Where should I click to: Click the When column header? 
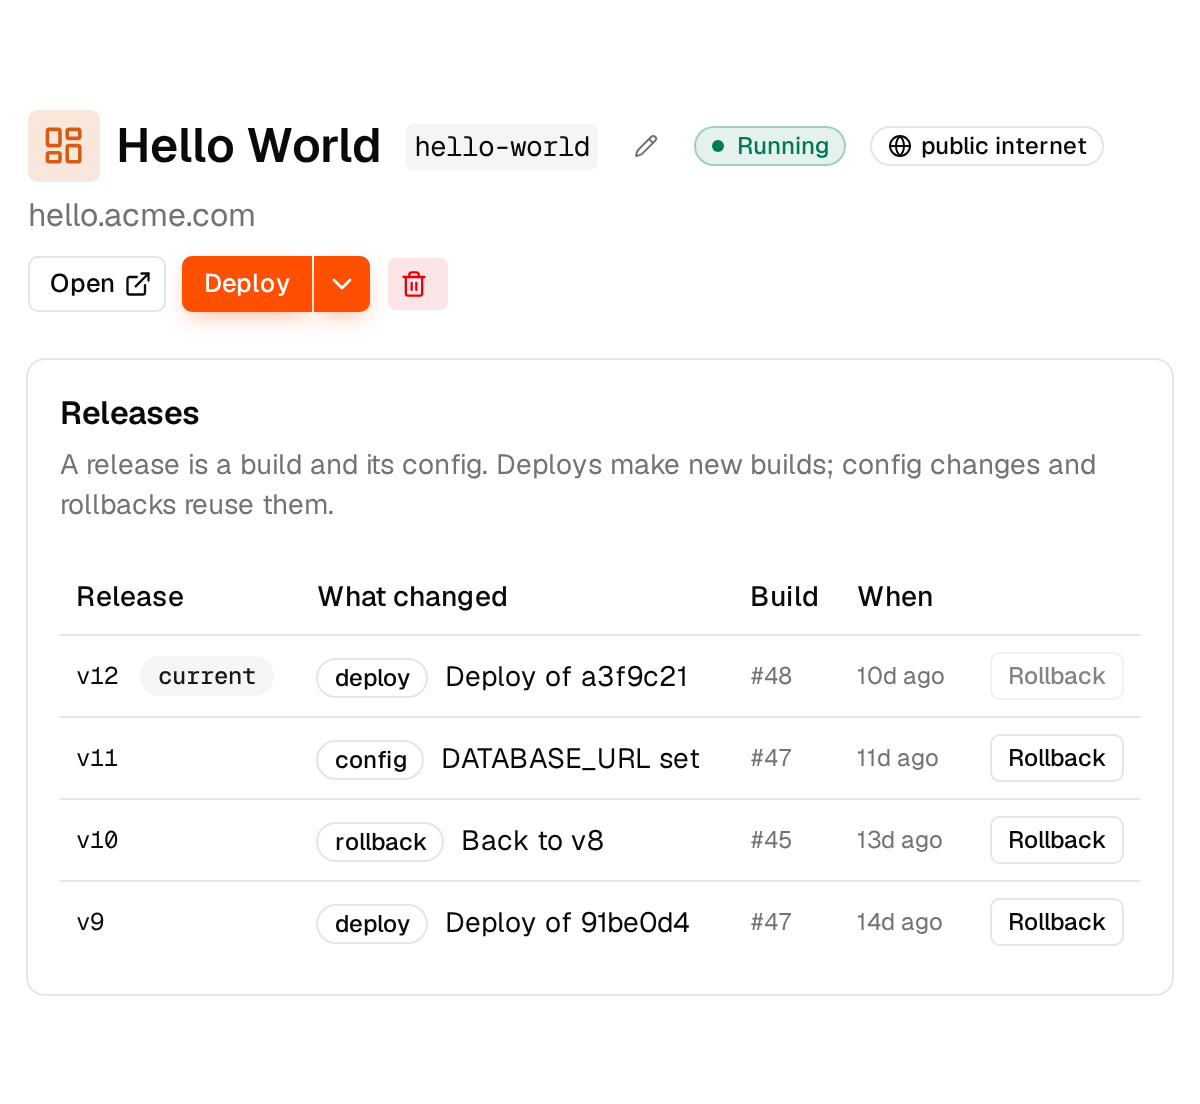pos(895,597)
